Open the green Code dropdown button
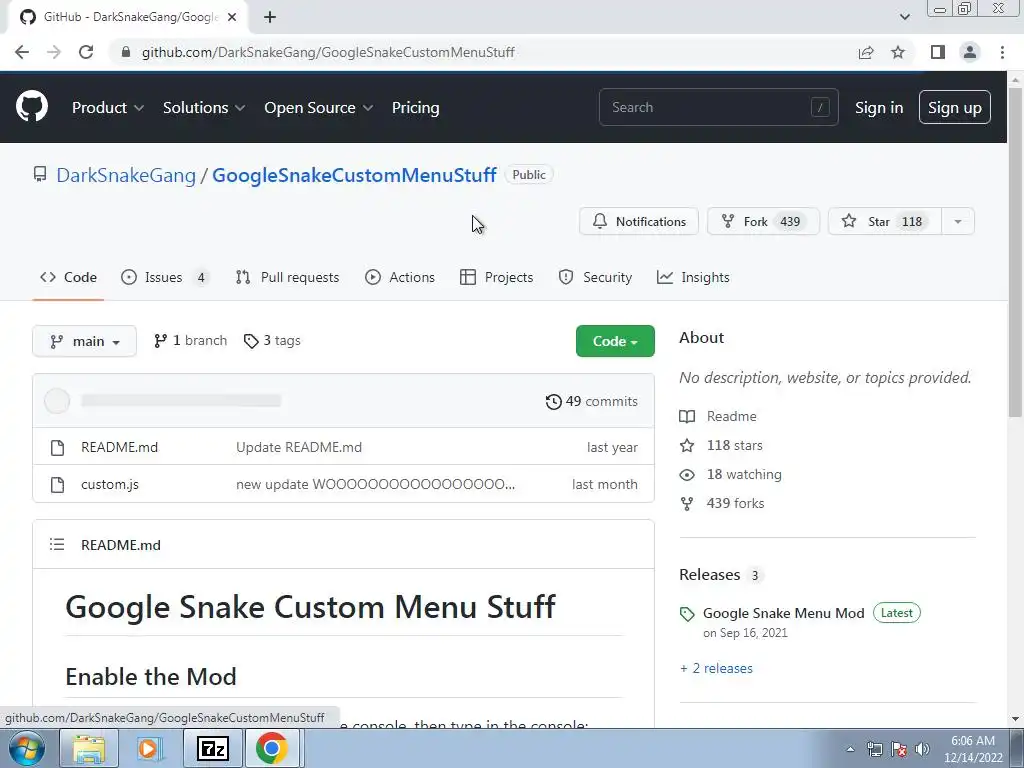Viewport: 1024px width, 768px height. 615,341
